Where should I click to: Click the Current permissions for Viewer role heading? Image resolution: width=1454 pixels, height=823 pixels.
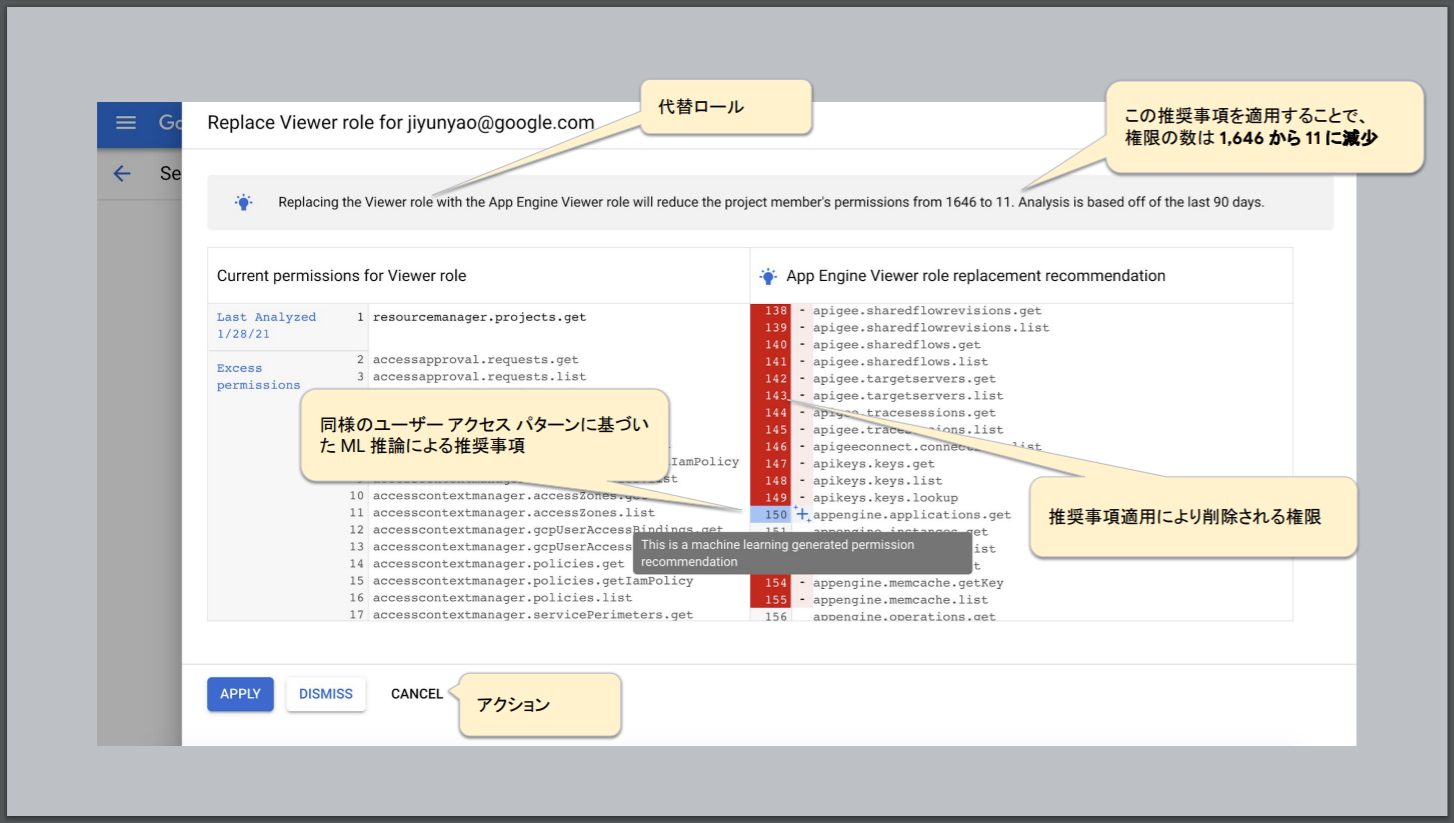click(x=341, y=275)
